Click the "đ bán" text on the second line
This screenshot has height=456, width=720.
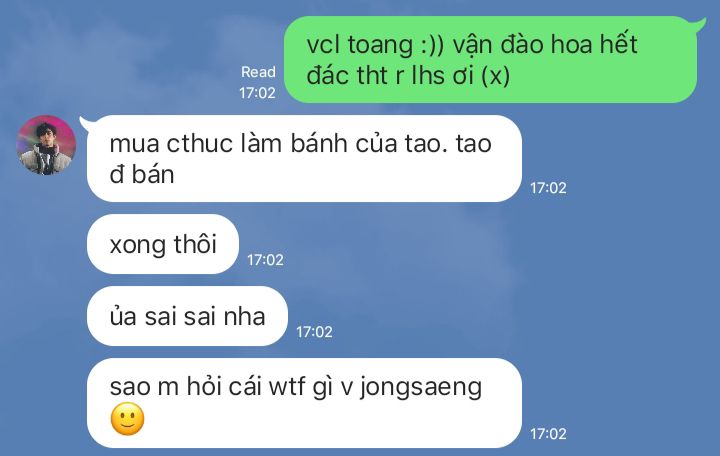click(x=142, y=175)
